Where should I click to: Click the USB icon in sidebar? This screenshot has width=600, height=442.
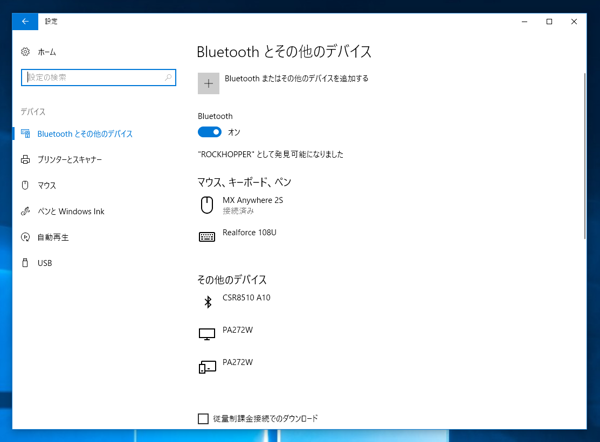coord(25,263)
